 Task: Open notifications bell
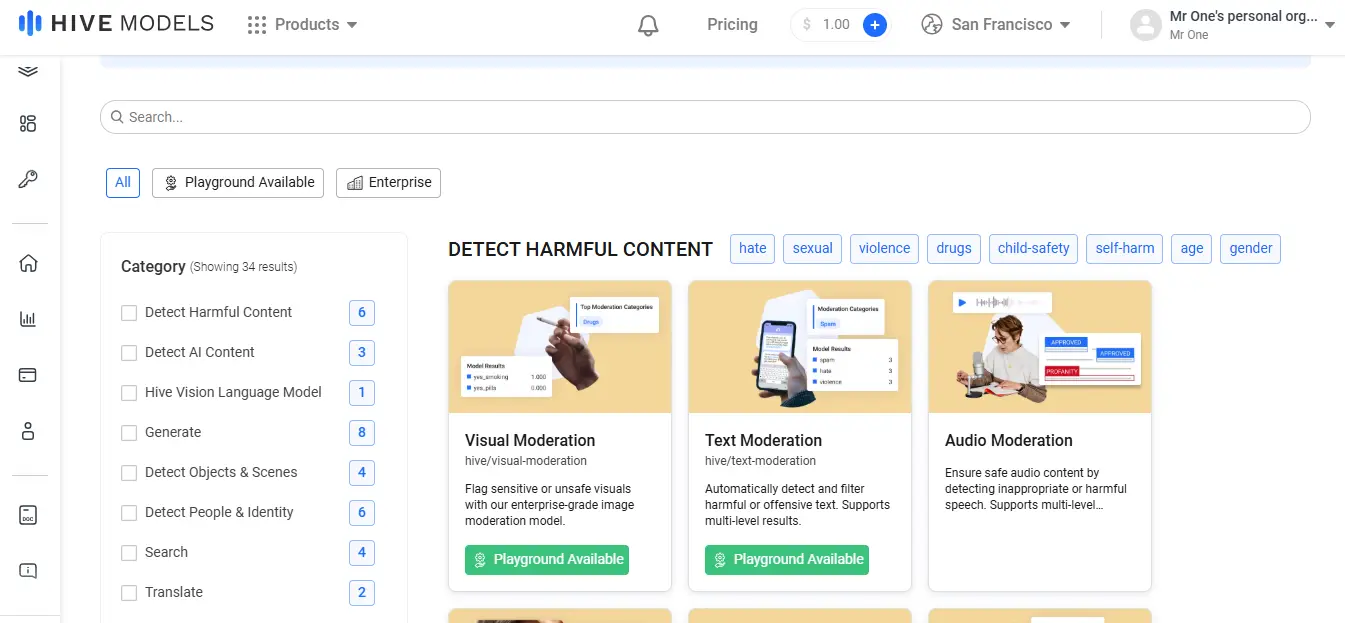pos(648,25)
